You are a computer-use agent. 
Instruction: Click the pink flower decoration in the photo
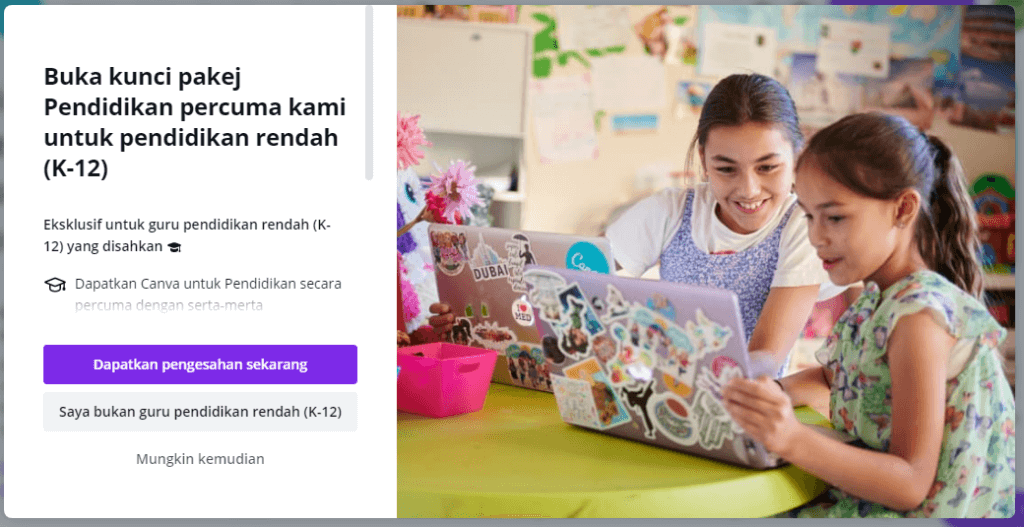(453, 189)
